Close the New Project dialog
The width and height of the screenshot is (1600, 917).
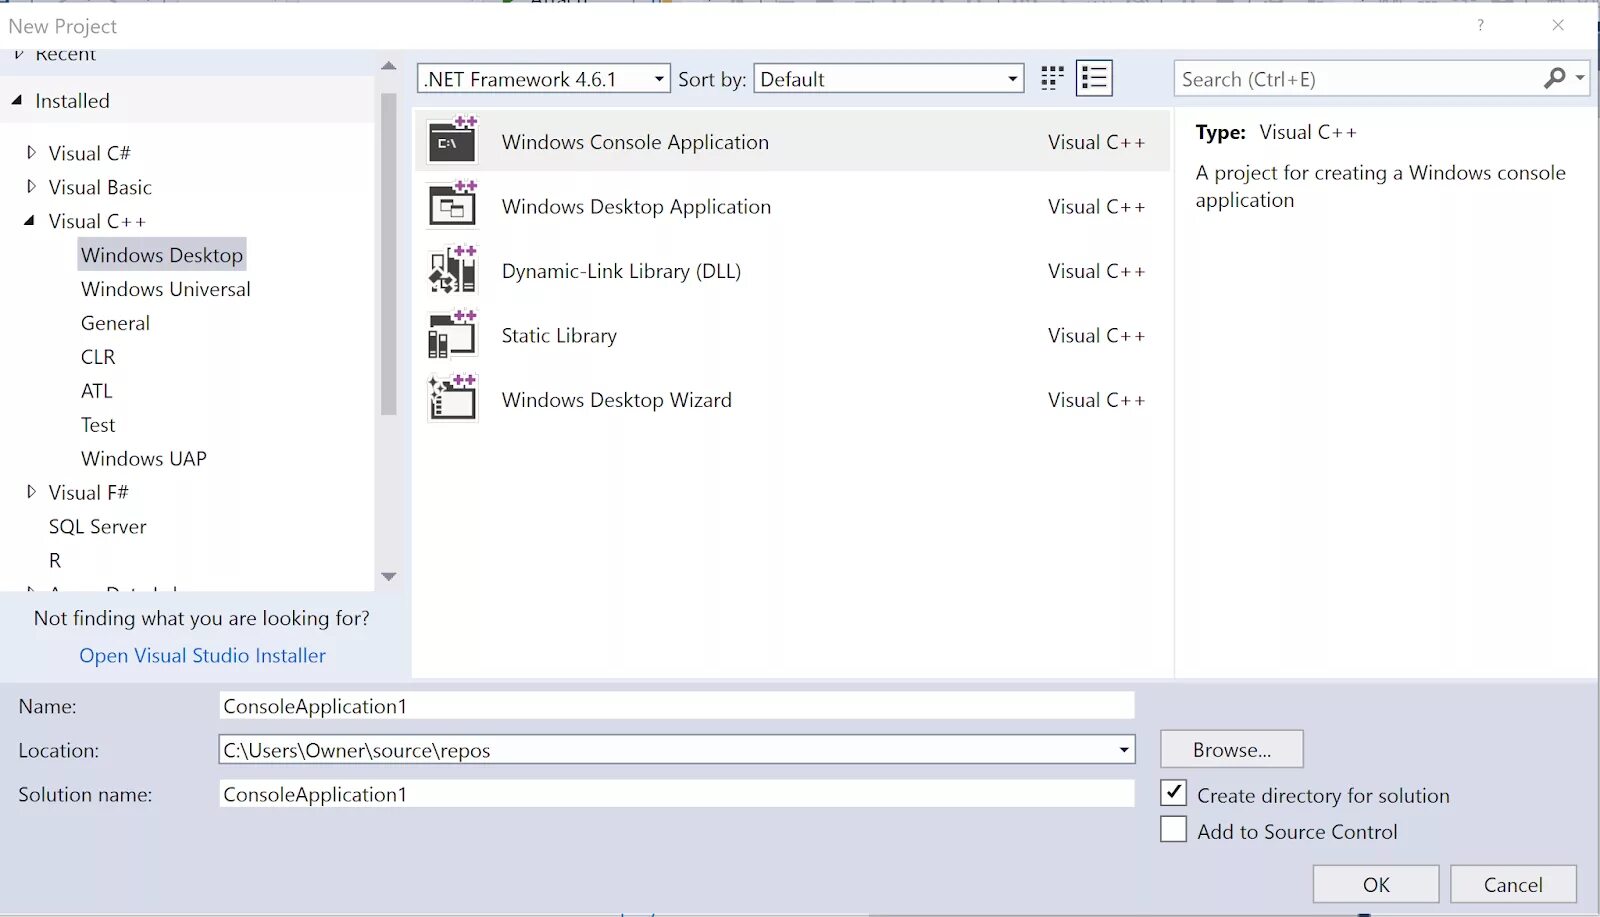click(x=1558, y=25)
